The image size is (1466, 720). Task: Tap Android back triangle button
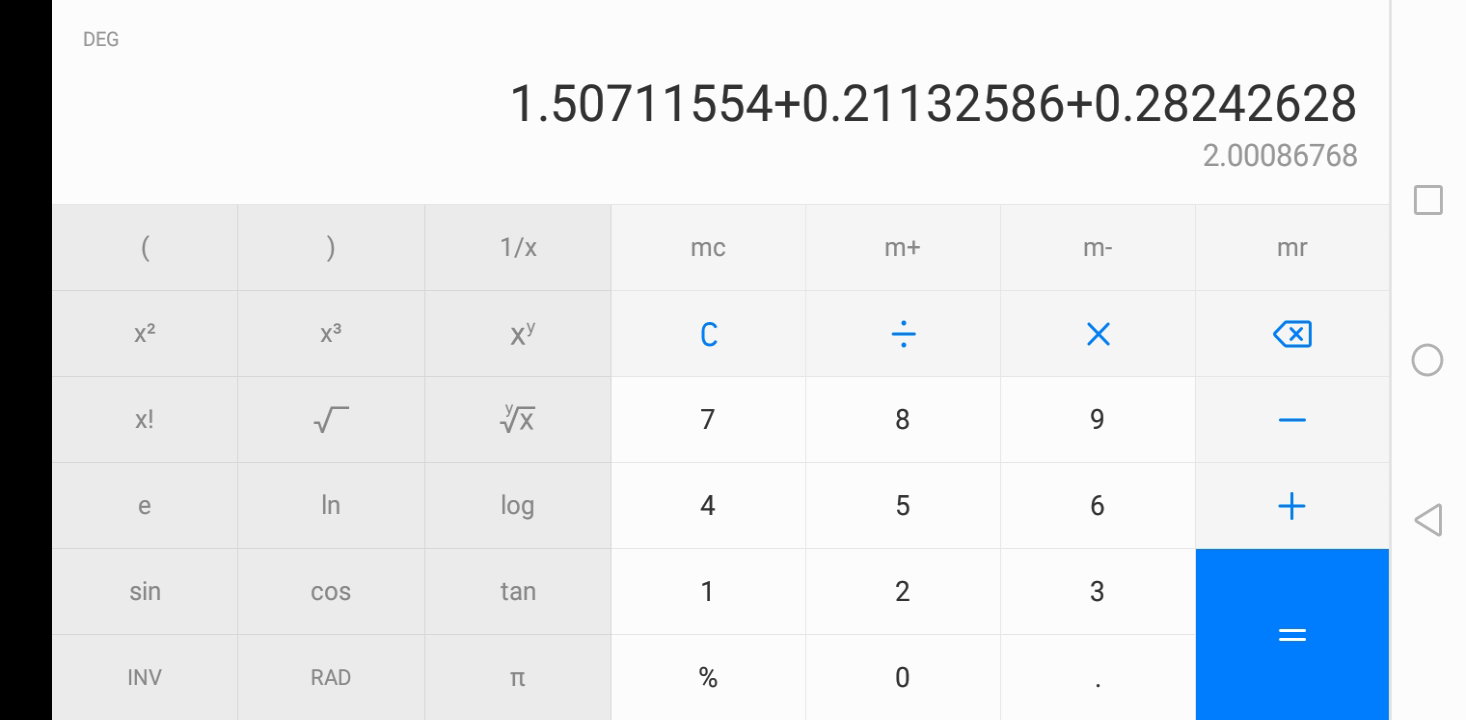tap(1428, 520)
